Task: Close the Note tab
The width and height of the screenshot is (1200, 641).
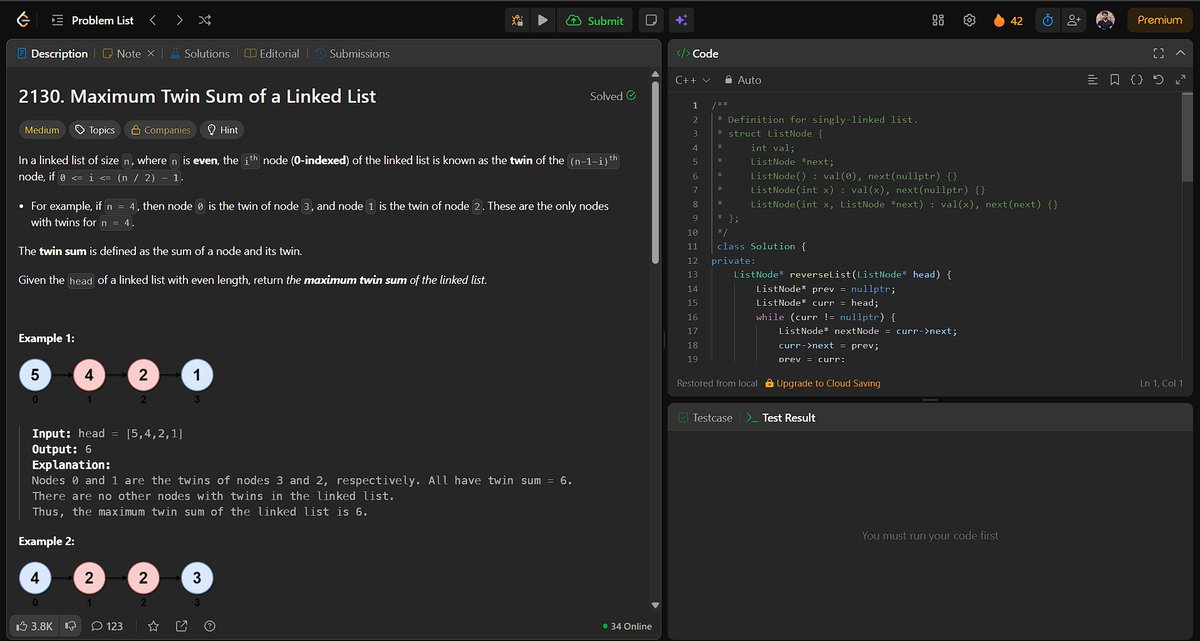Action: [x=150, y=54]
